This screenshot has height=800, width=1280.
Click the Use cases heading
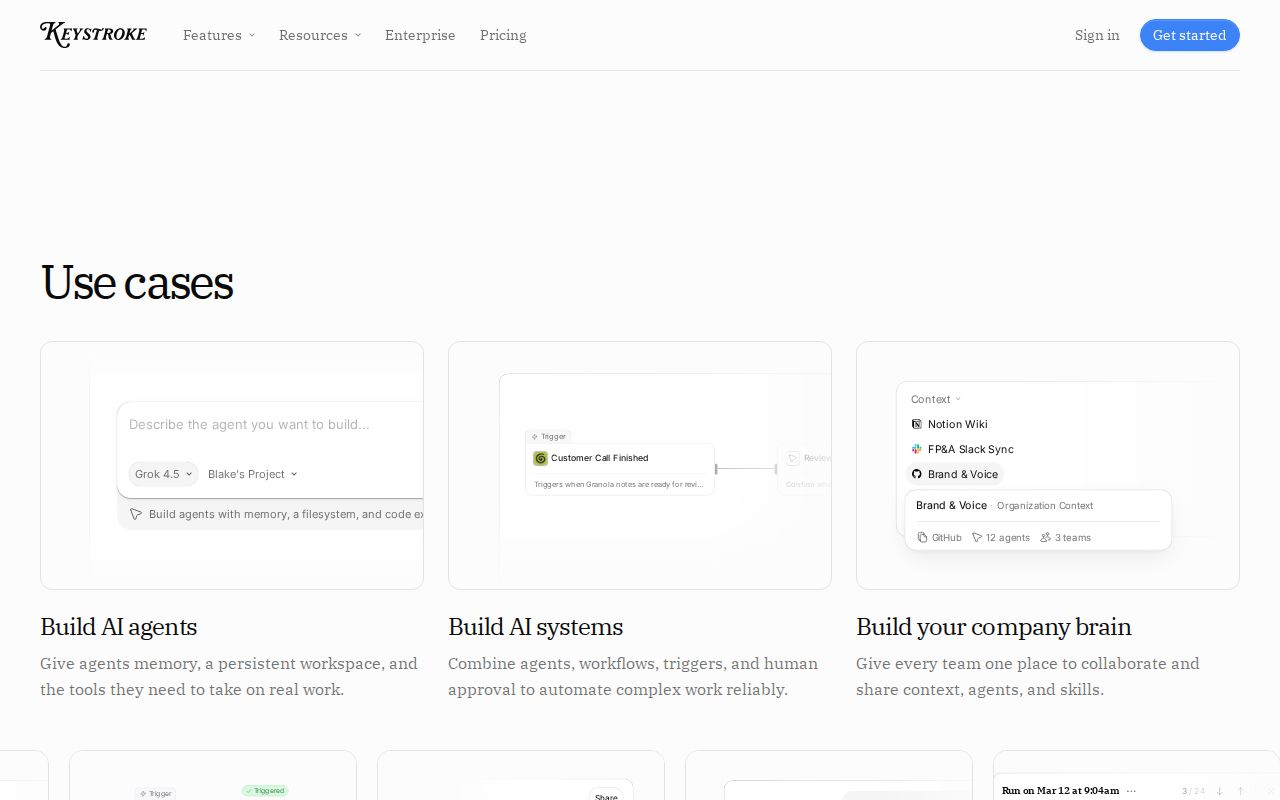[x=137, y=282]
